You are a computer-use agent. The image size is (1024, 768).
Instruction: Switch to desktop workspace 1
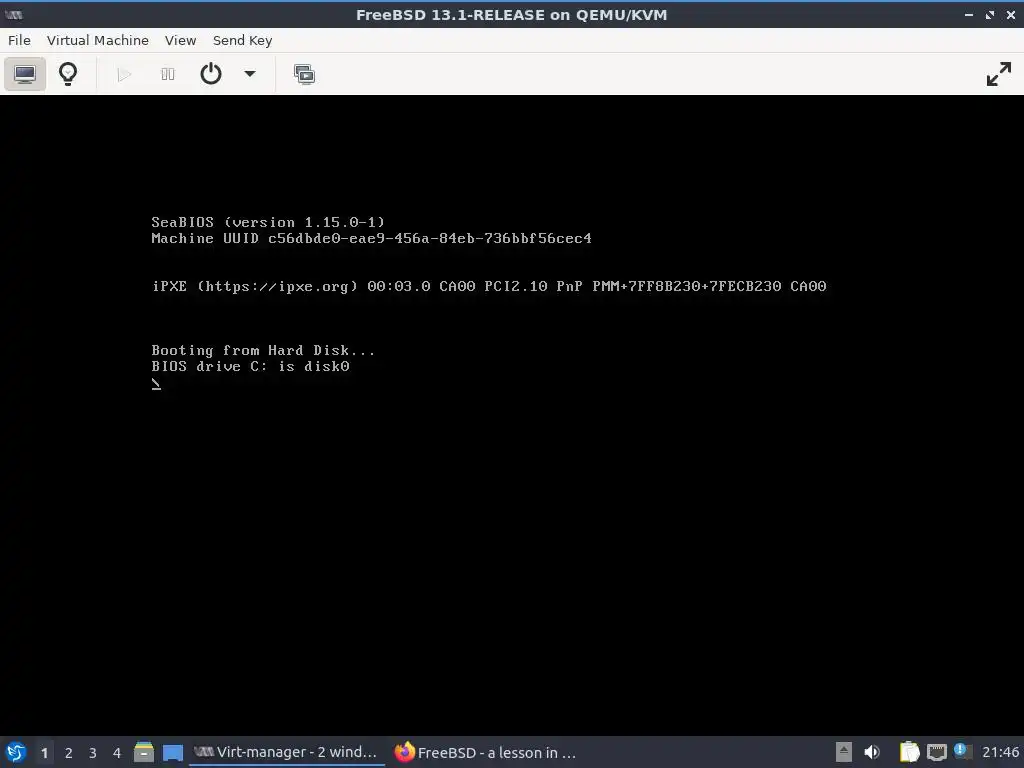[x=44, y=752]
